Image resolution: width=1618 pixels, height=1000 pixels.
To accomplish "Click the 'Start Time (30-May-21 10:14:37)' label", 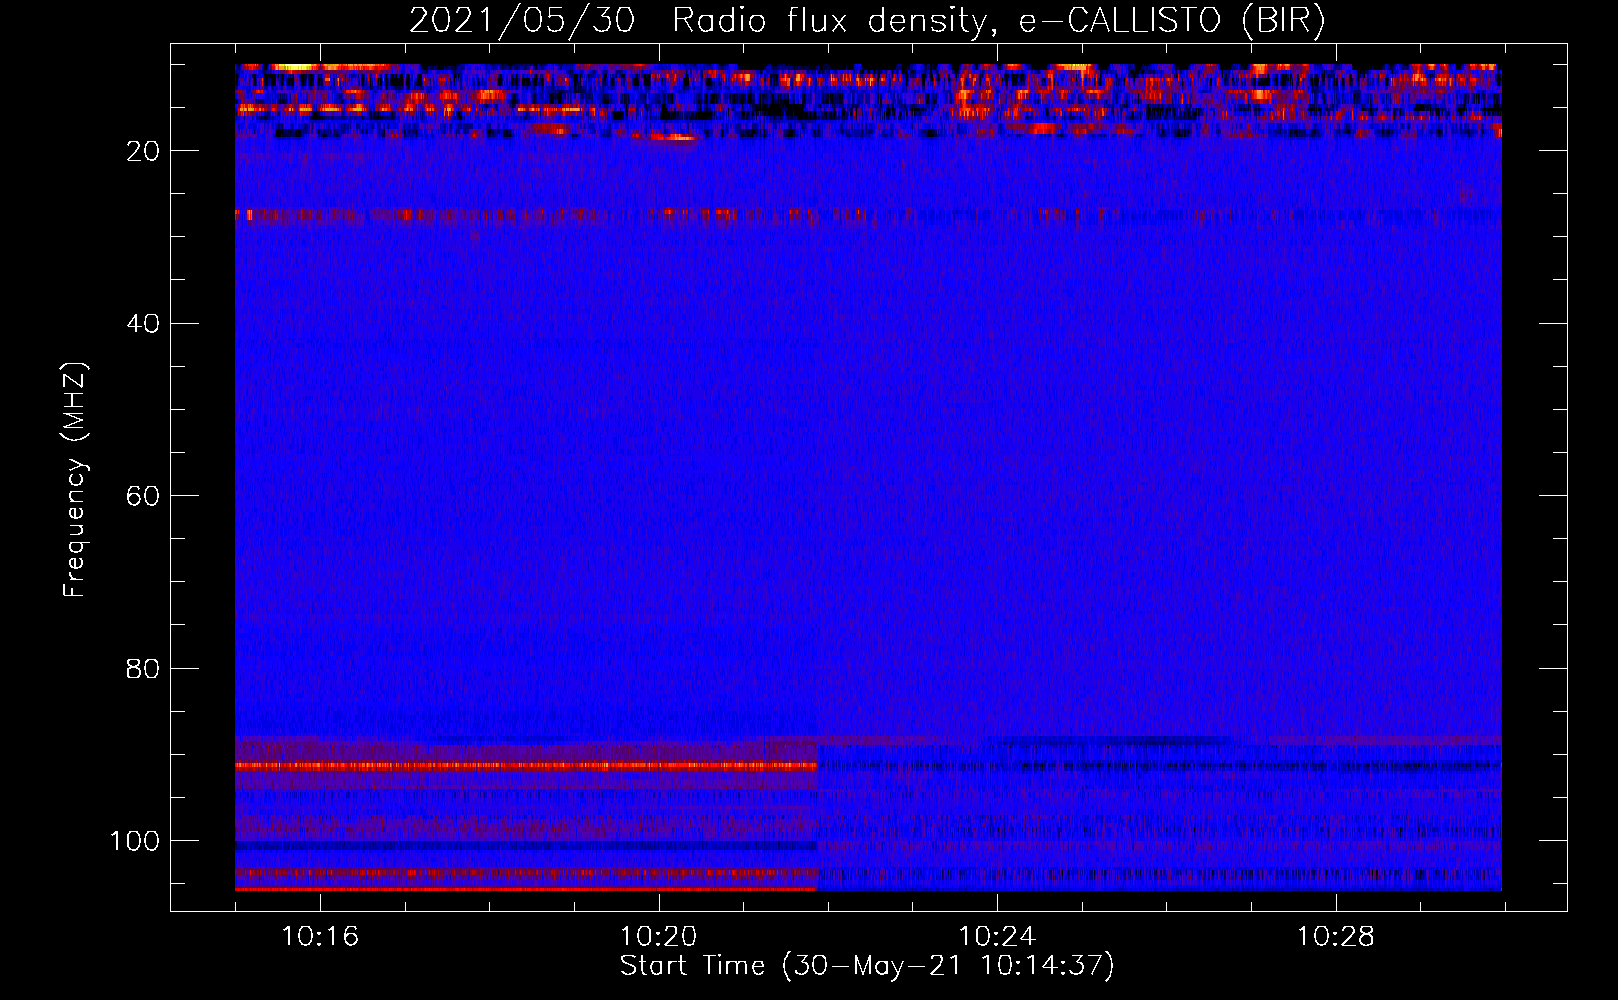I will point(866,966).
